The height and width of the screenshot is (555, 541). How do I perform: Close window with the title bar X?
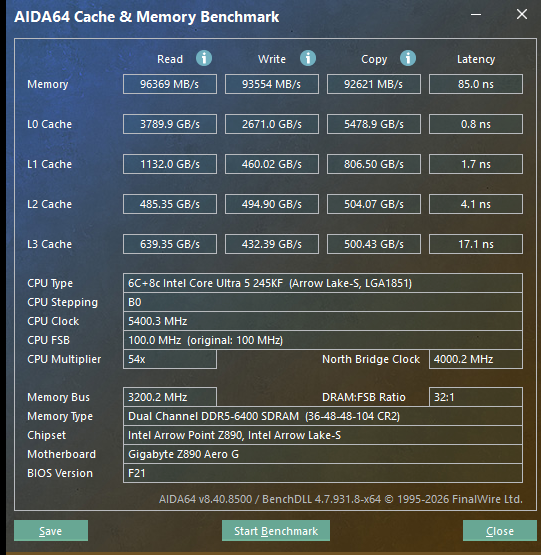(x=522, y=15)
